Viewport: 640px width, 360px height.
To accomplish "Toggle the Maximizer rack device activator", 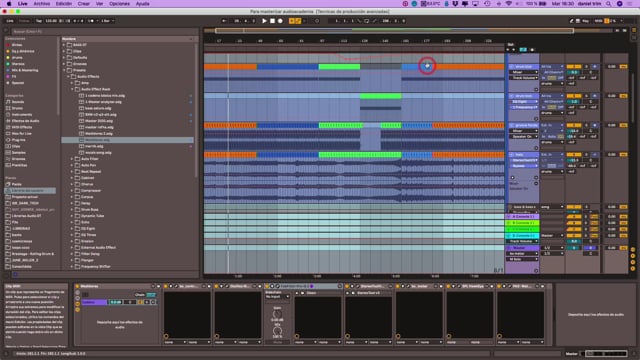I will point(77,287).
